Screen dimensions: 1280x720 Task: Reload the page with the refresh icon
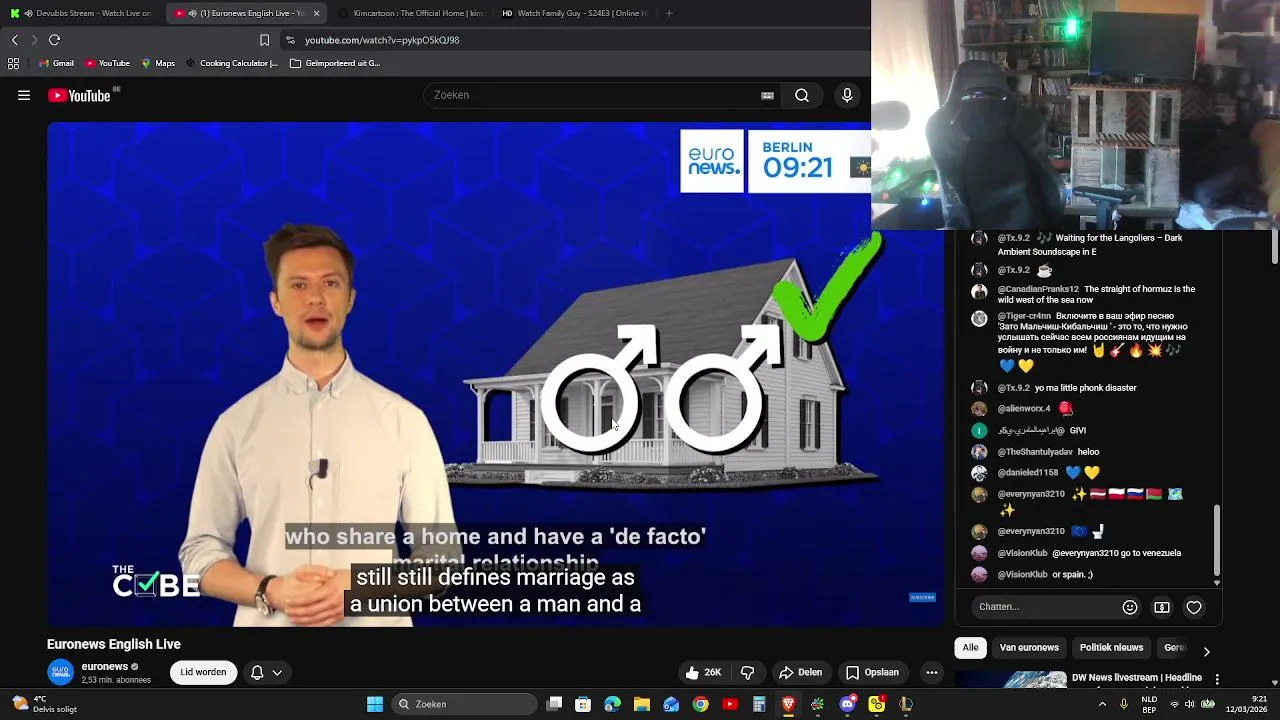[x=54, y=40]
